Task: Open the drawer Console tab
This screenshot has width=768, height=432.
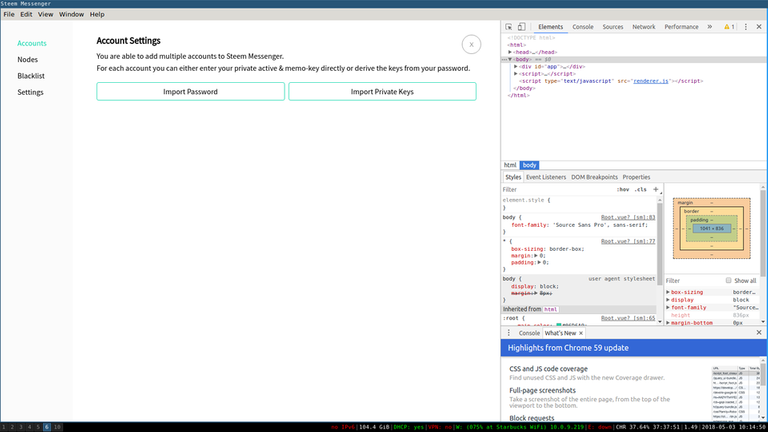Action: tap(529, 333)
